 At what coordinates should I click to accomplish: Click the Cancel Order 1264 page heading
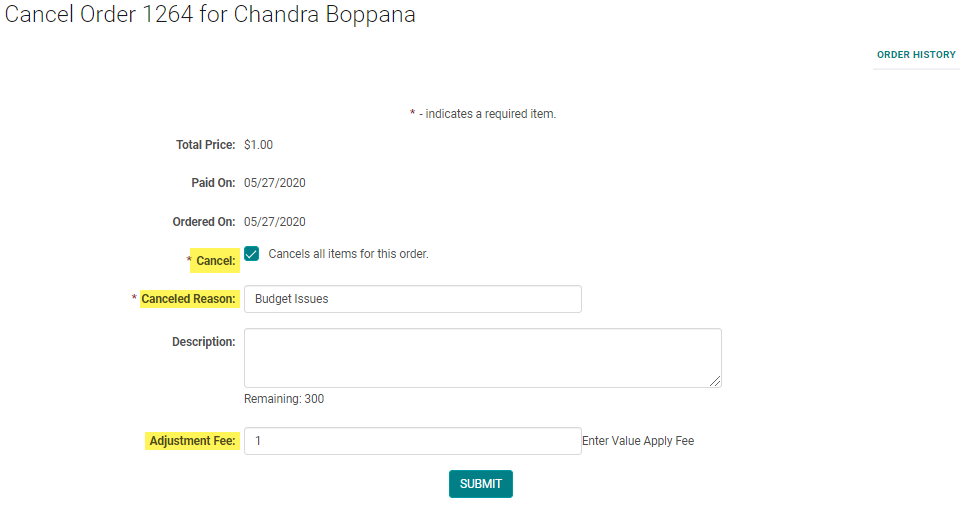pyautogui.click(x=210, y=15)
